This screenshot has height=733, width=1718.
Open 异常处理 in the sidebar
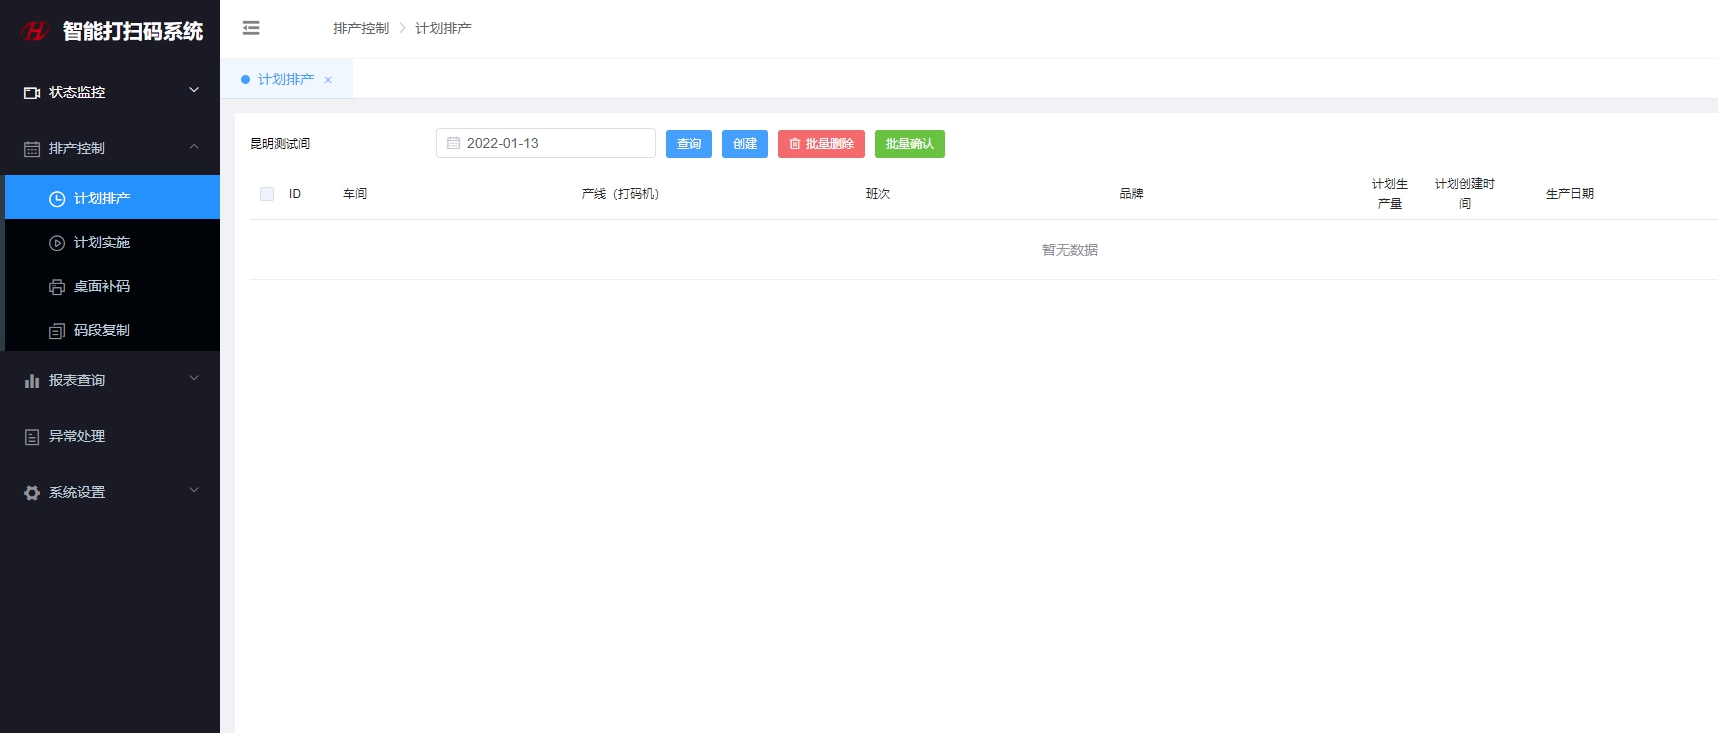coord(110,436)
